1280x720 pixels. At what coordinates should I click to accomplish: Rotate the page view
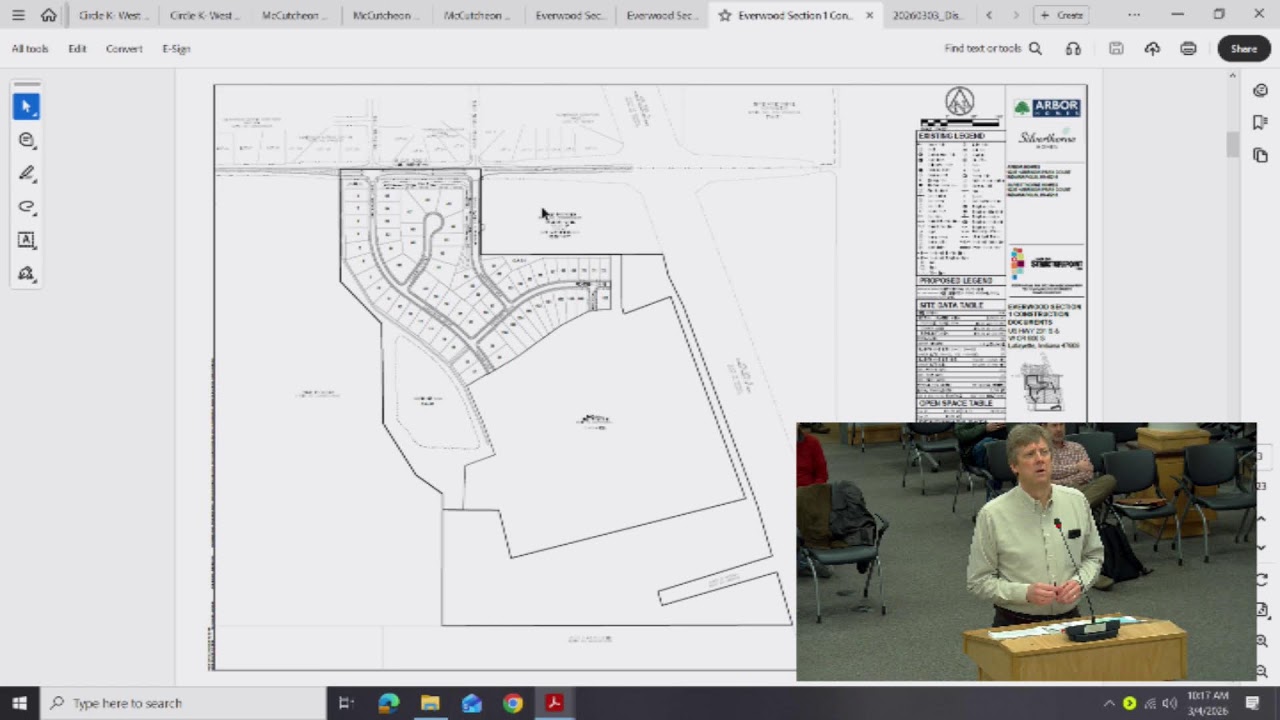(1262, 580)
